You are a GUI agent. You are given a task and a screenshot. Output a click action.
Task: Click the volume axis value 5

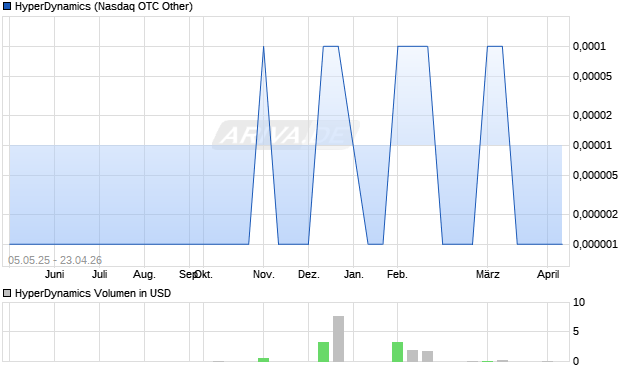[x=576, y=331]
